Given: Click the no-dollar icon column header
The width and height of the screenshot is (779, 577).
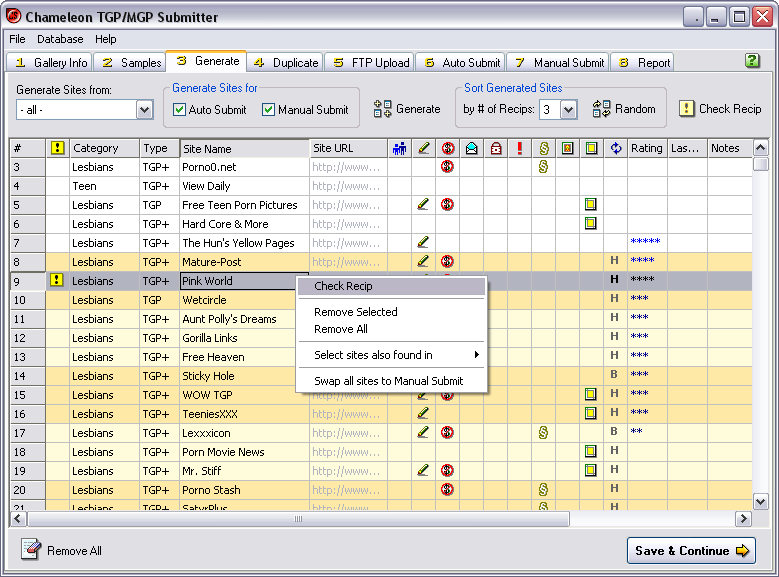Looking at the screenshot, I should [x=448, y=148].
